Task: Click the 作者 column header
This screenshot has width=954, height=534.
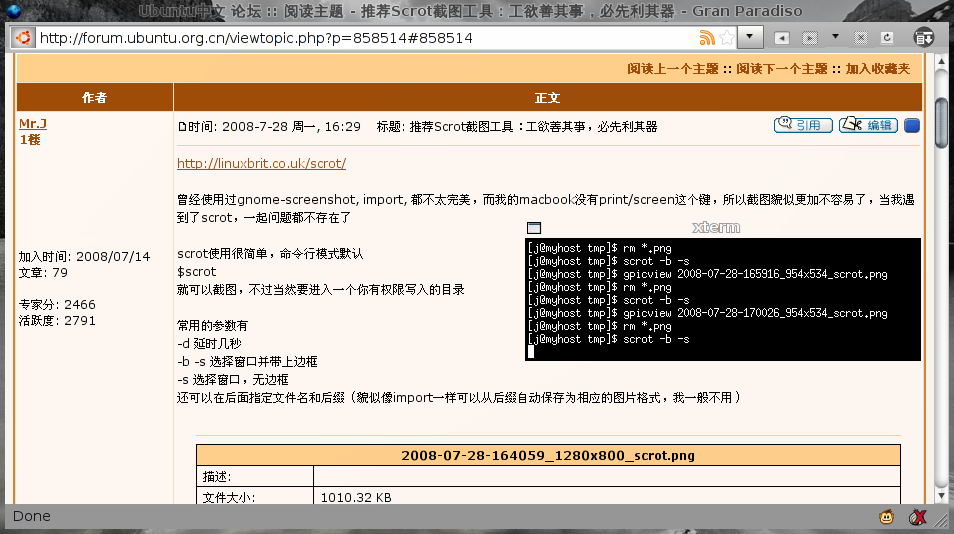Action: (95, 97)
